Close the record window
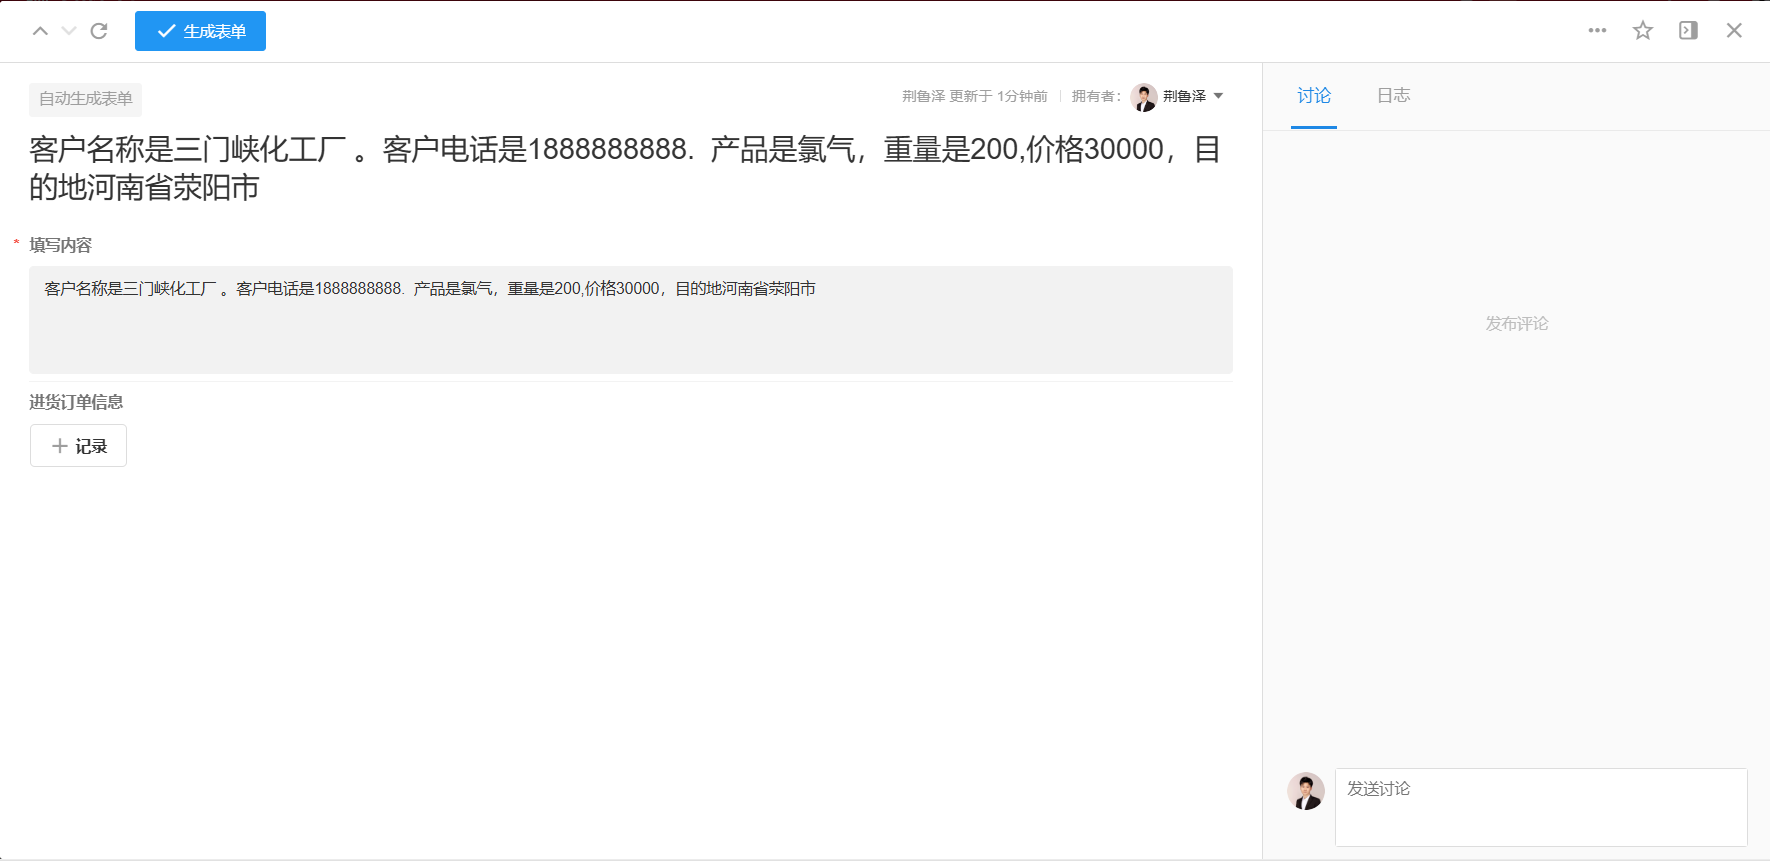1770x861 pixels. 1734,31
